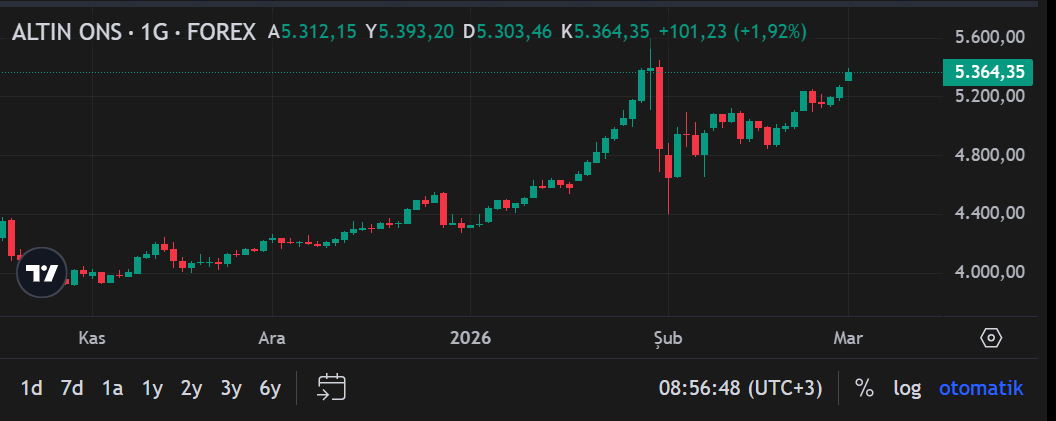Click the TradingView logo on the chart
1056x421 pixels.
point(42,272)
